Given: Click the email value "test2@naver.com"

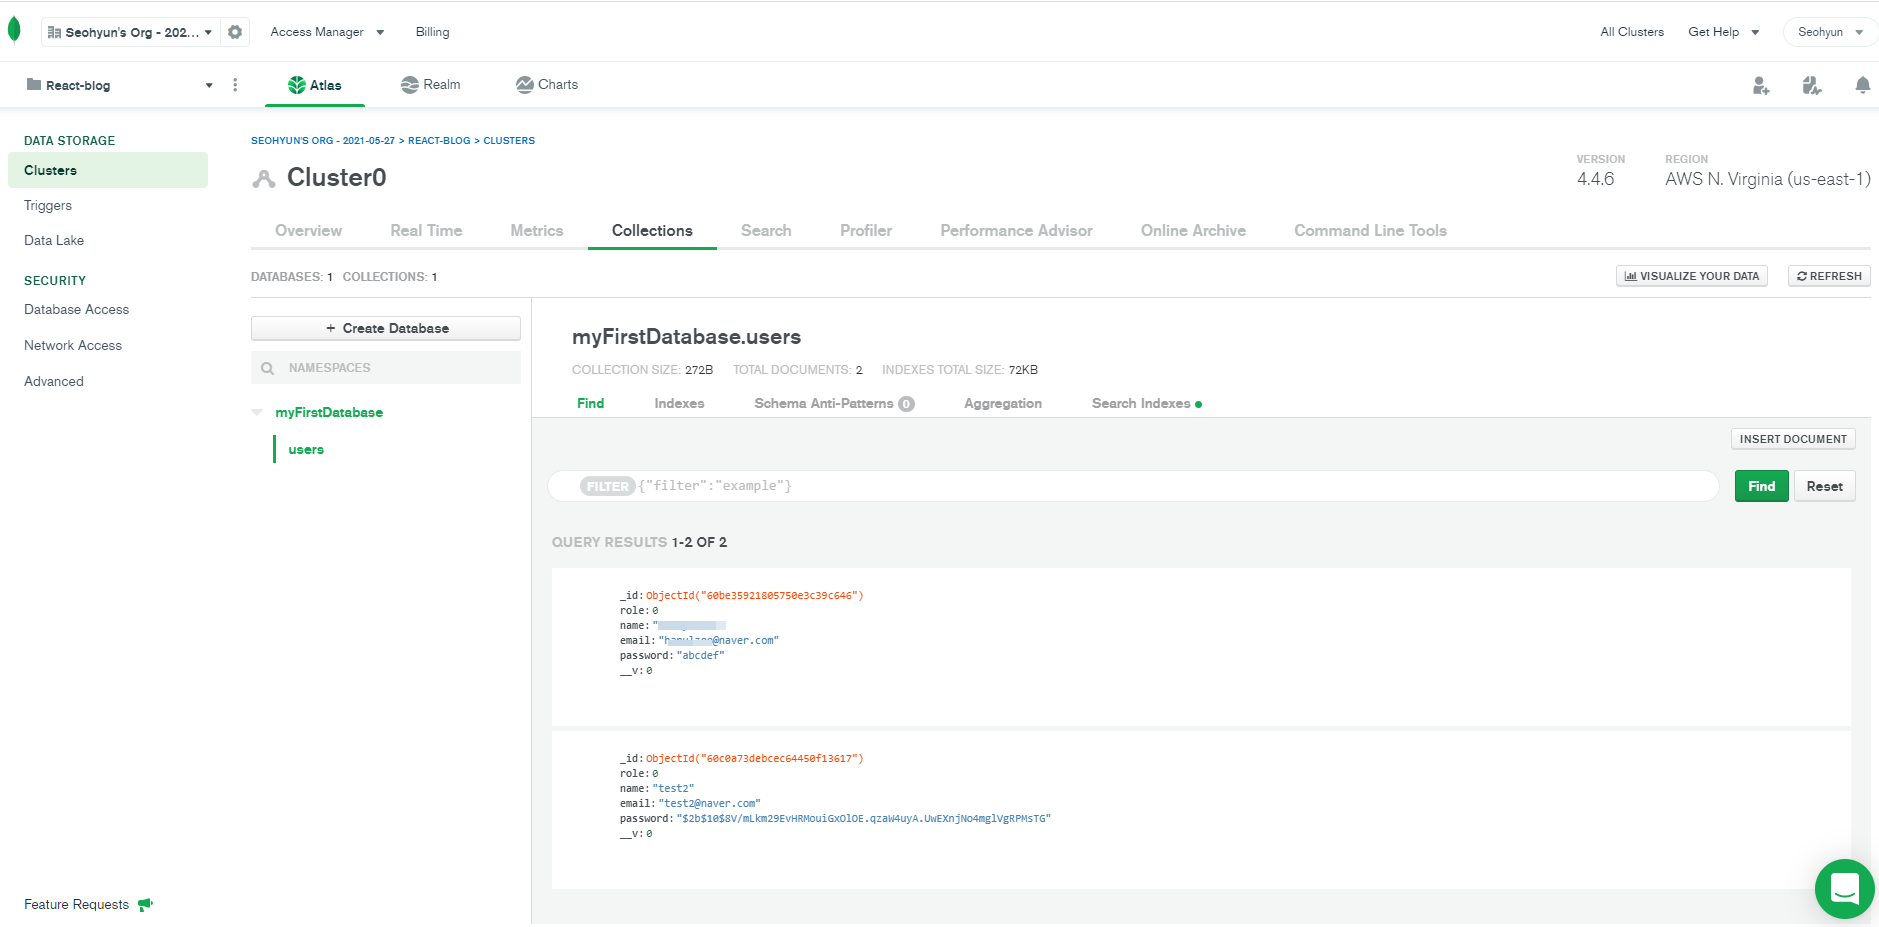Looking at the screenshot, I should (x=709, y=804).
